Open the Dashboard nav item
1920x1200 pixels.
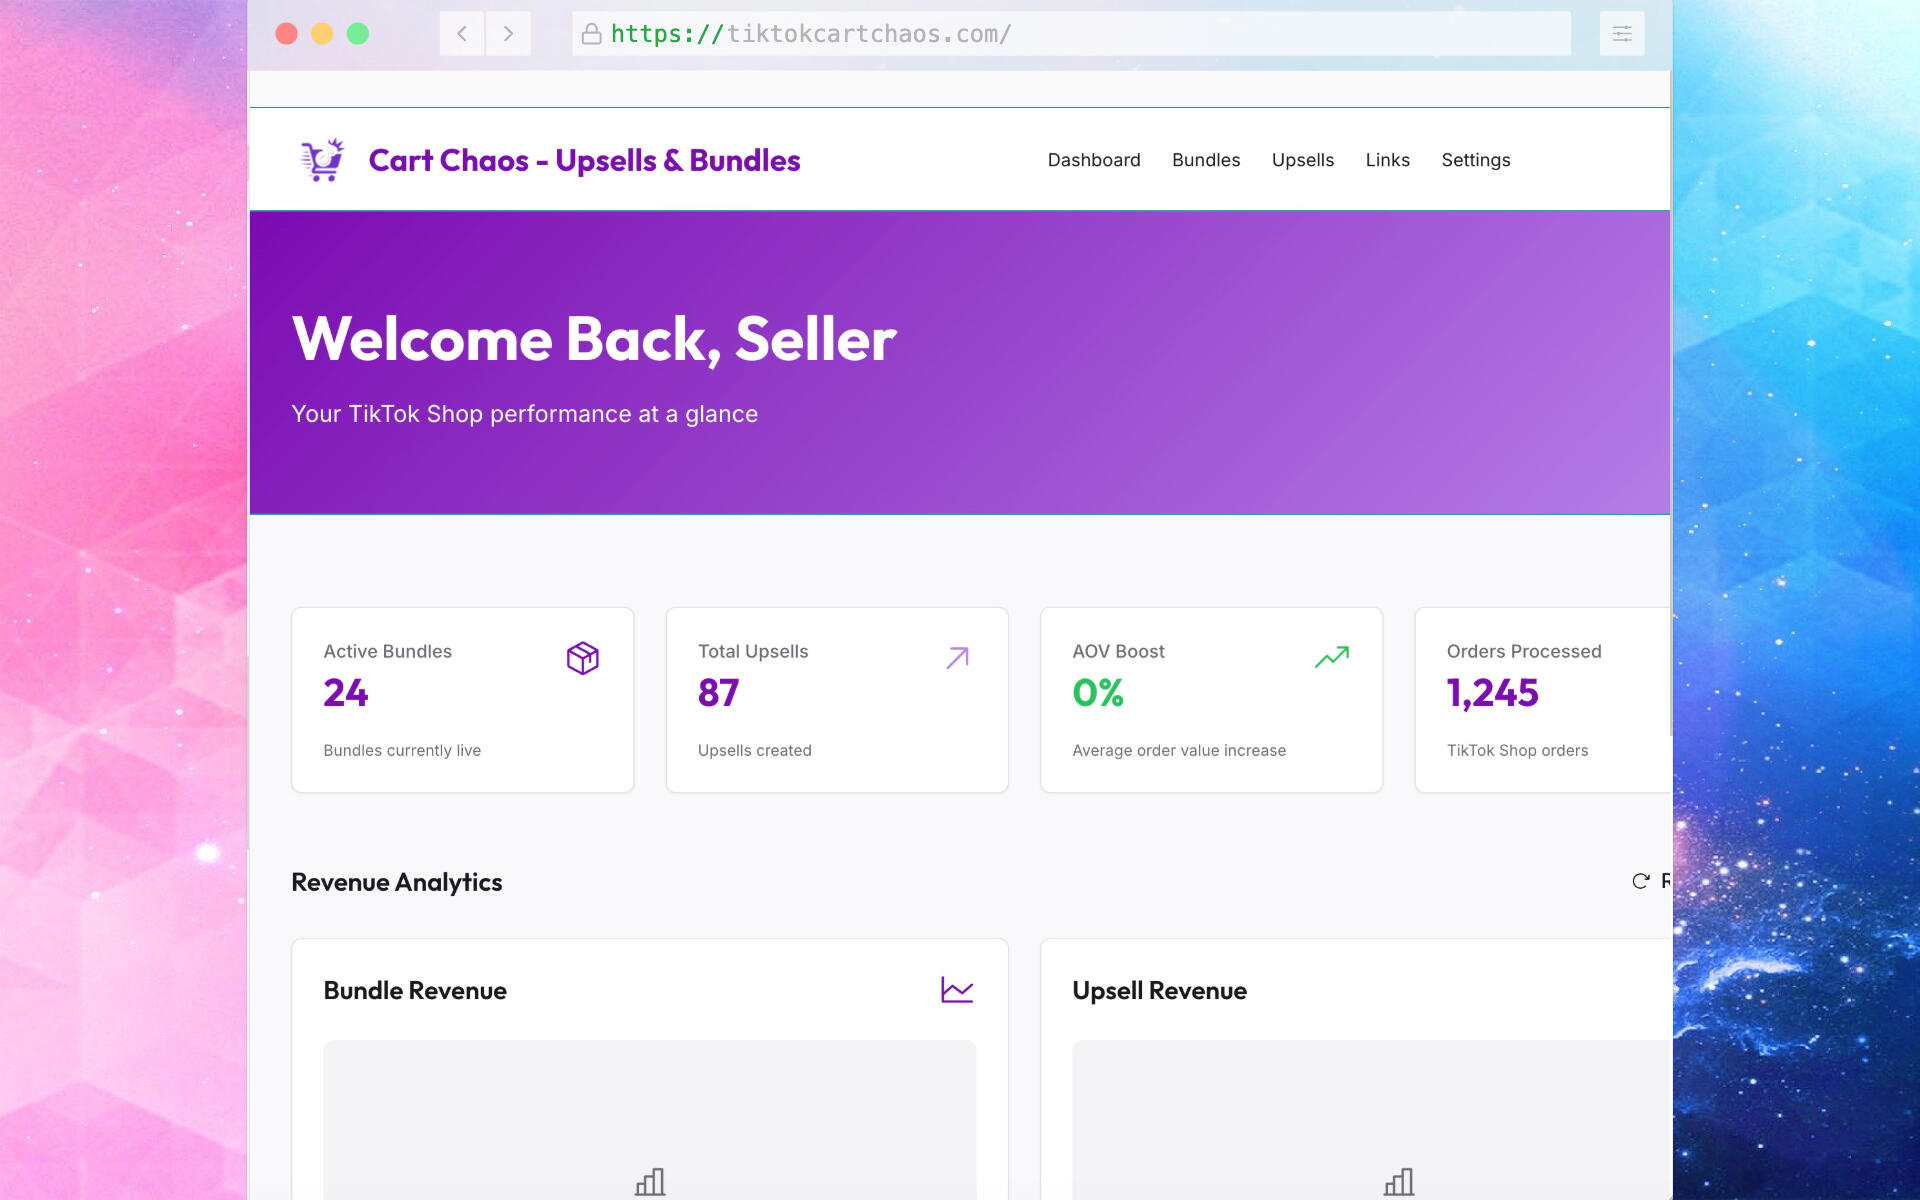tap(1093, 160)
